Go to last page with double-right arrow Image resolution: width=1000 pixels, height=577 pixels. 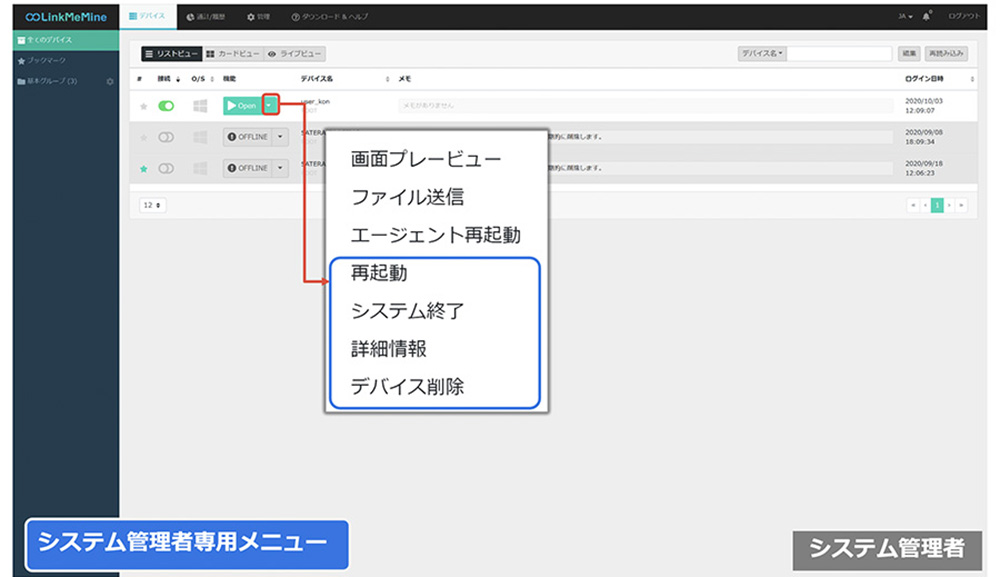point(962,205)
